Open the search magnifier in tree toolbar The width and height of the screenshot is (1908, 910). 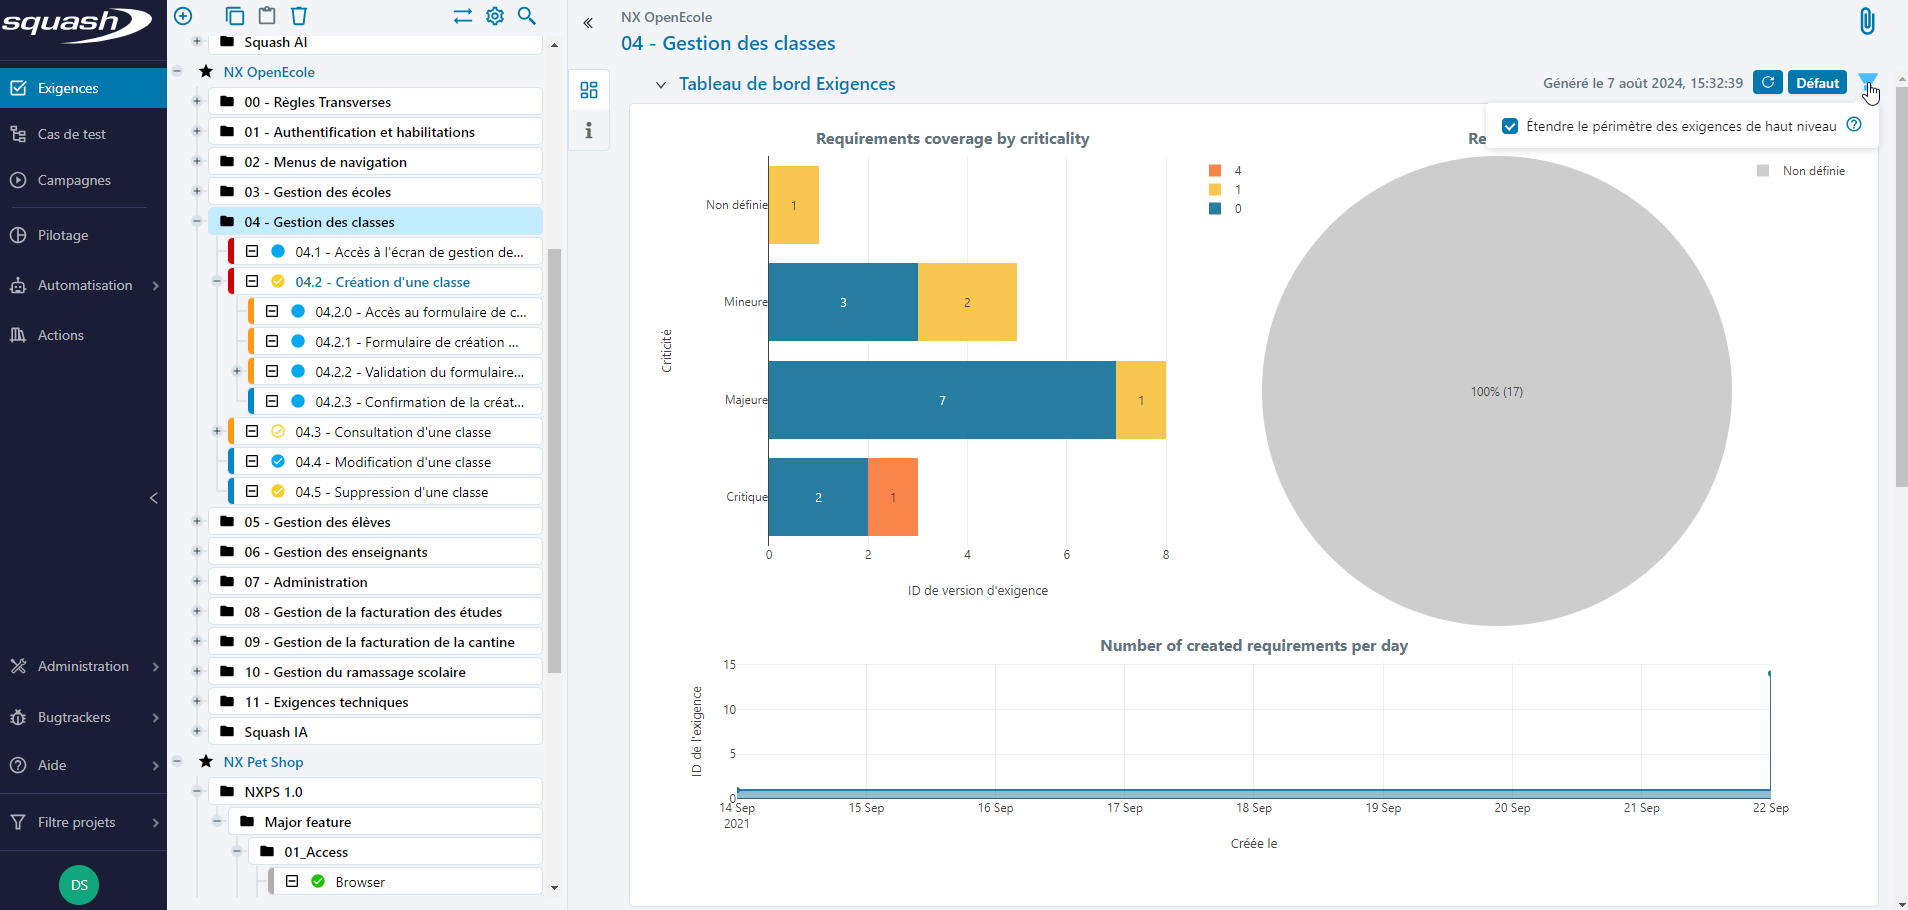click(527, 16)
